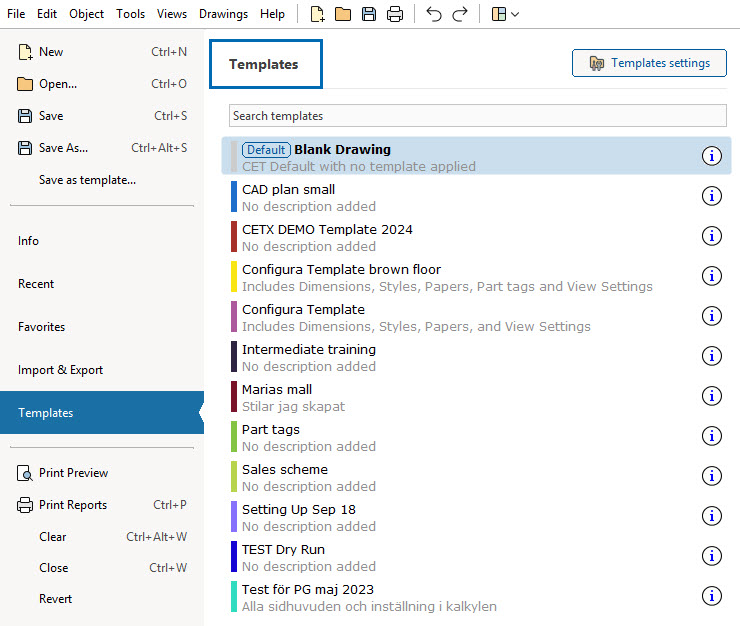
Task: Show info for Test för PG maj 2023
Action: point(712,596)
